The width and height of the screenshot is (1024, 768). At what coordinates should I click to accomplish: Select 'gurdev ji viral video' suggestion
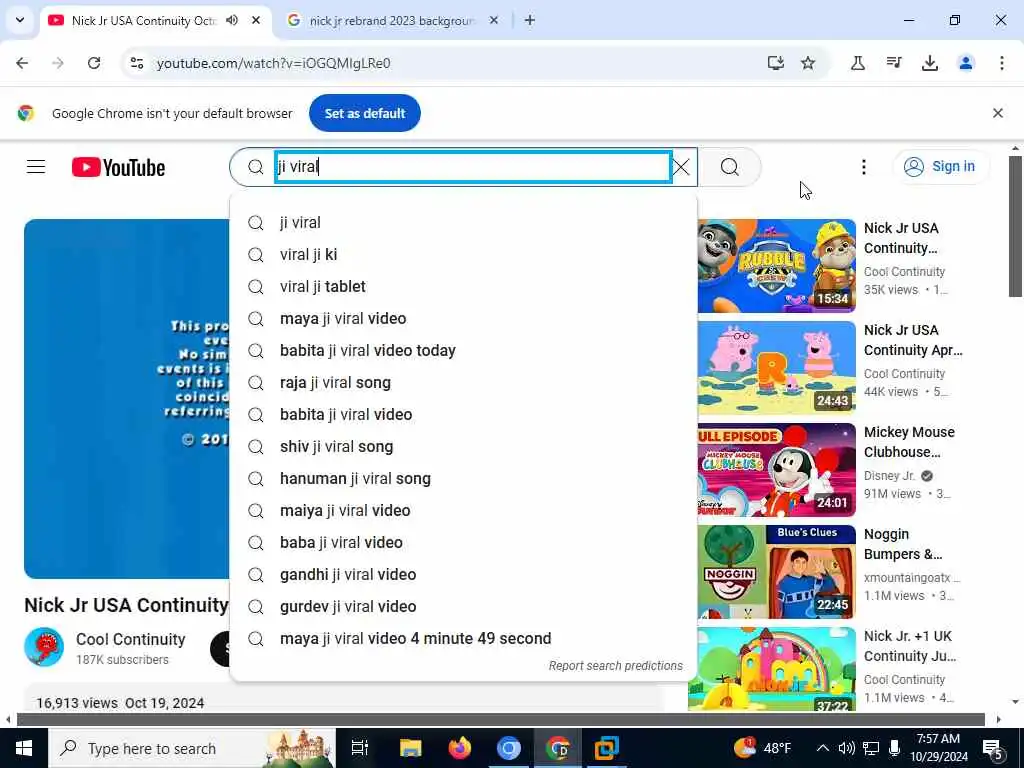click(x=464, y=607)
